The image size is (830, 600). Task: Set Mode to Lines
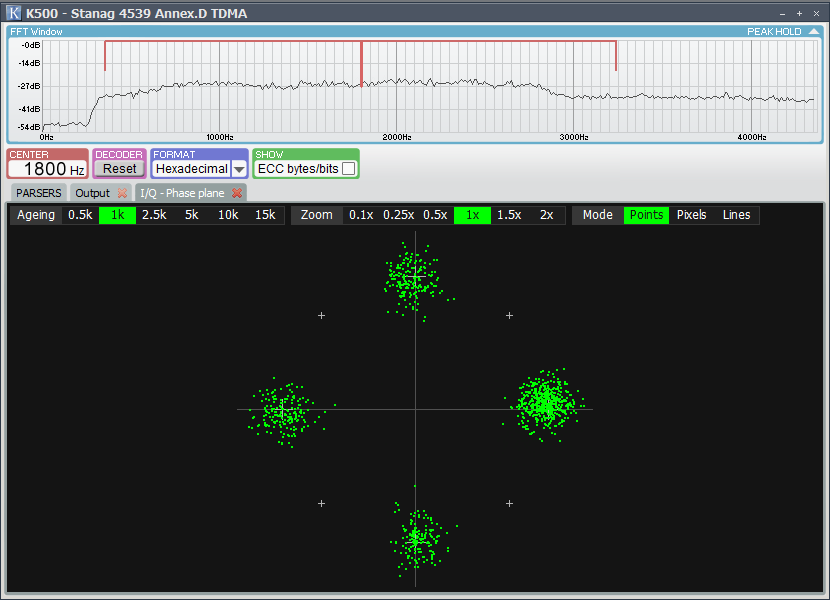[x=736, y=215]
